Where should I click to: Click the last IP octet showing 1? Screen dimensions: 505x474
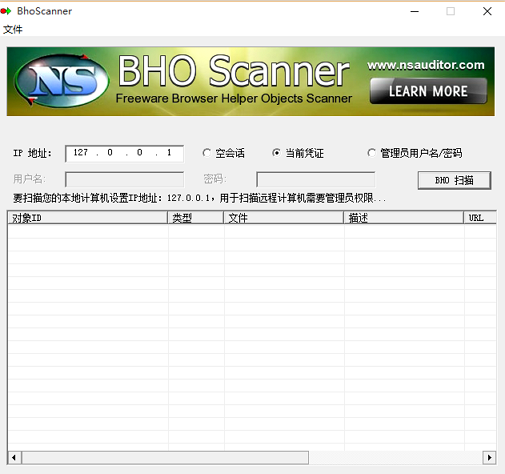click(x=169, y=153)
